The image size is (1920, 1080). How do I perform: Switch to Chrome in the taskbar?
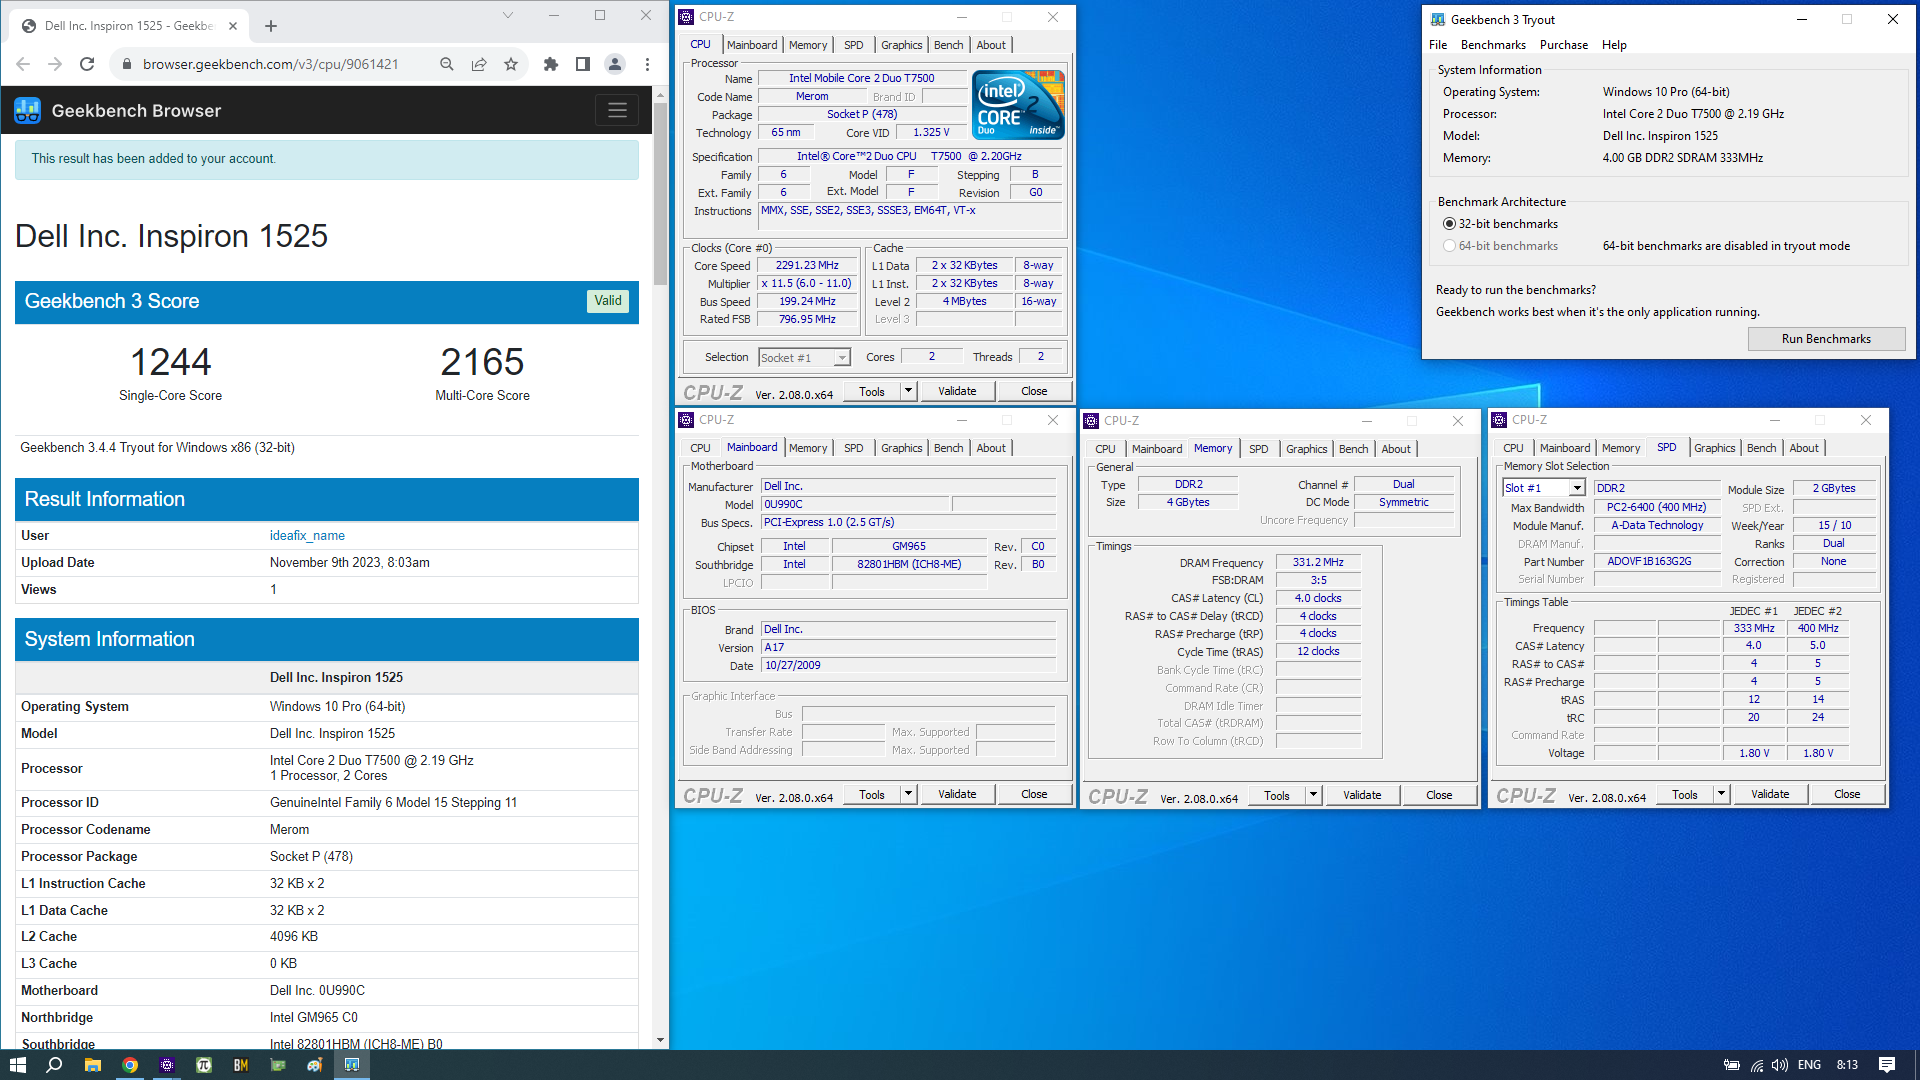(x=130, y=1065)
